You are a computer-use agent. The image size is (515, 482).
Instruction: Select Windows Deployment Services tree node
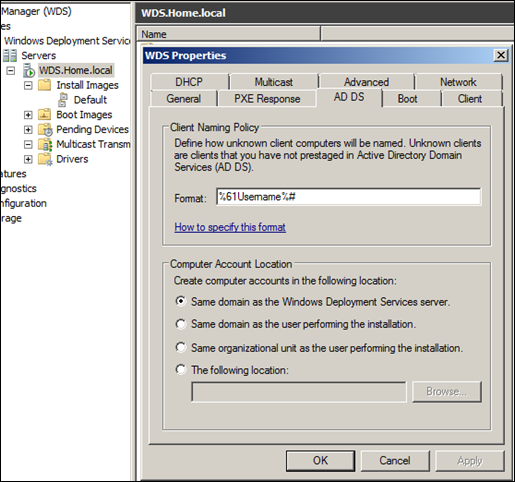[x=67, y=41]
